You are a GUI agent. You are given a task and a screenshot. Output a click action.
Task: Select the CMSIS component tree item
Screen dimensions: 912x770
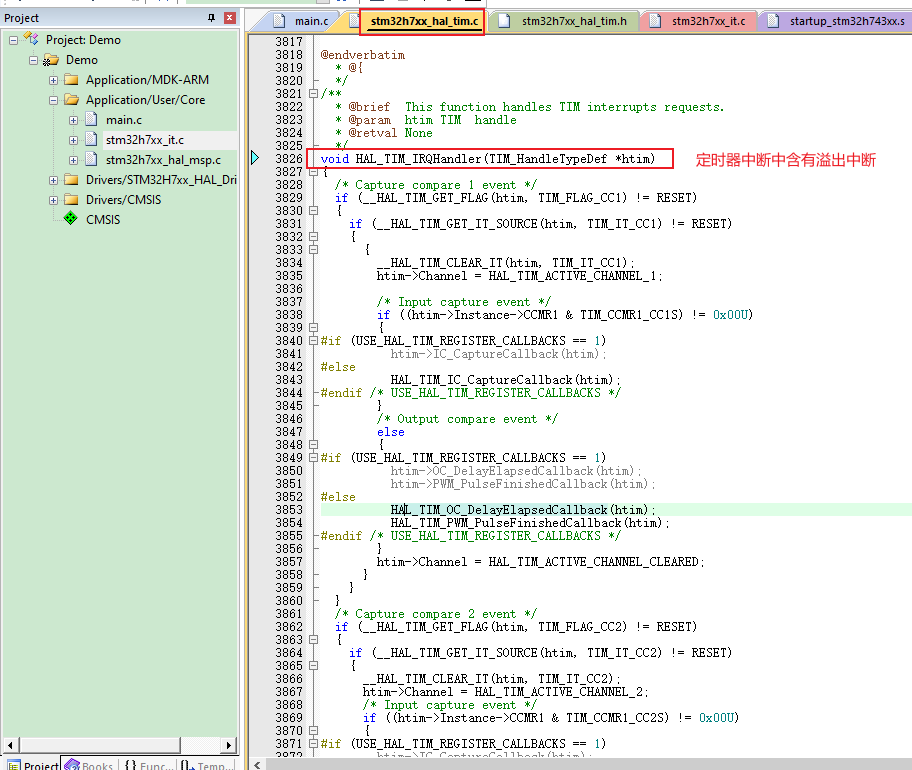103,220
